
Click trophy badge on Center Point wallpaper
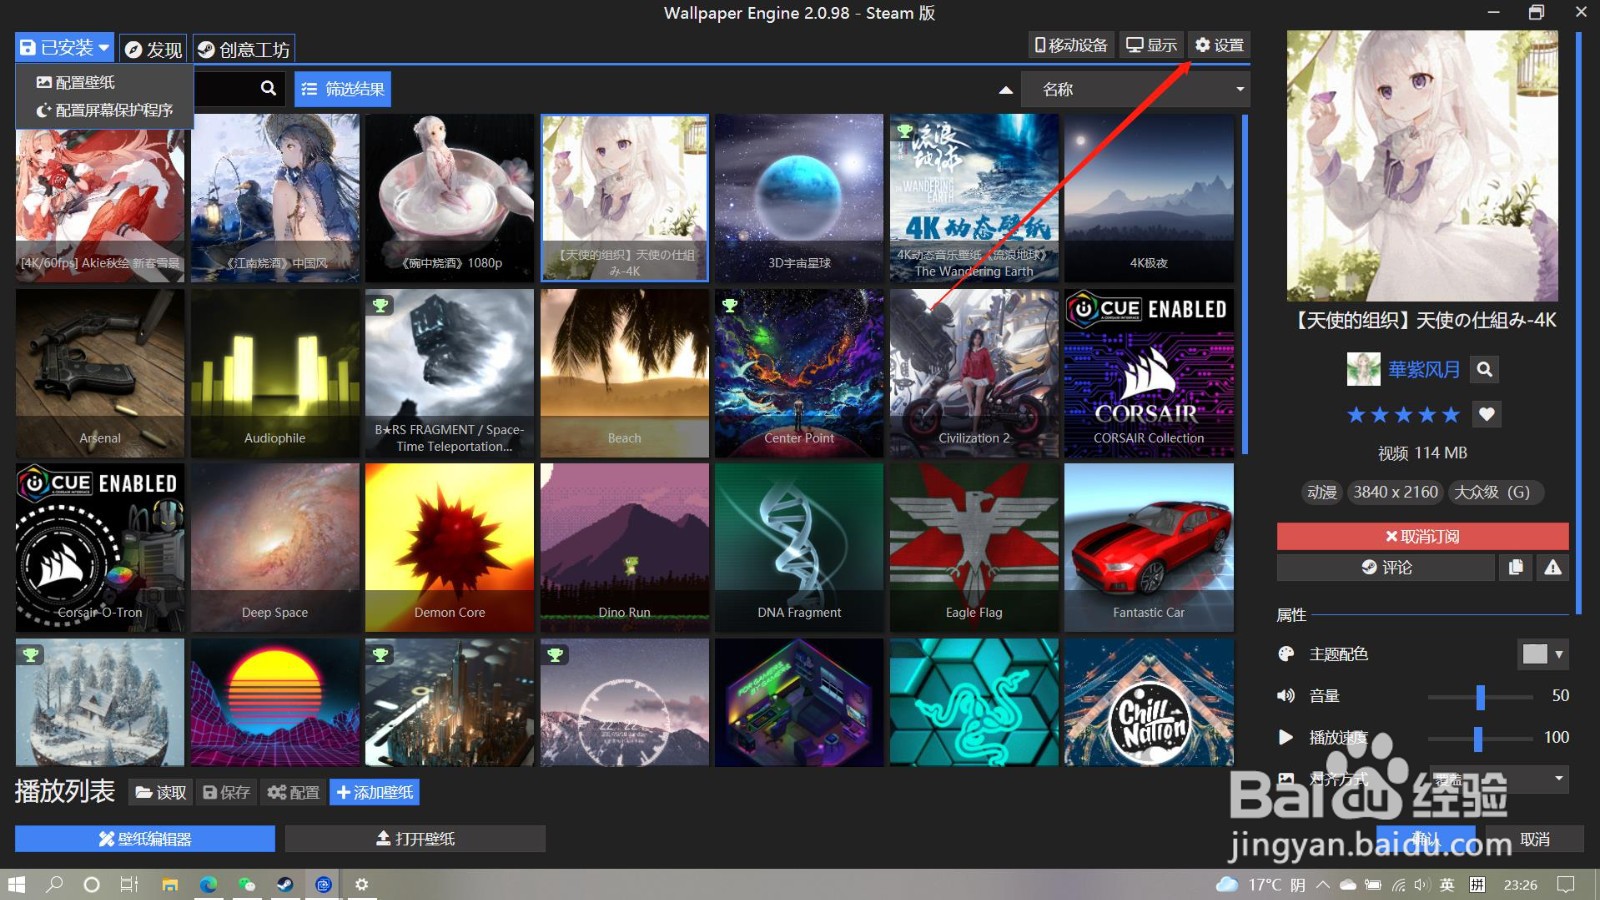click(x=730, y=305)
